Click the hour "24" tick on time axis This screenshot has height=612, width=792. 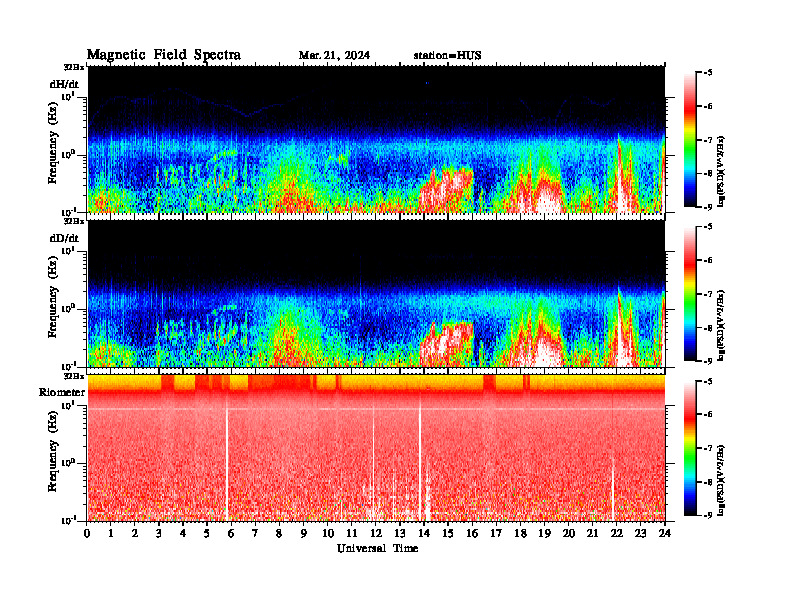tap(665, 533)
